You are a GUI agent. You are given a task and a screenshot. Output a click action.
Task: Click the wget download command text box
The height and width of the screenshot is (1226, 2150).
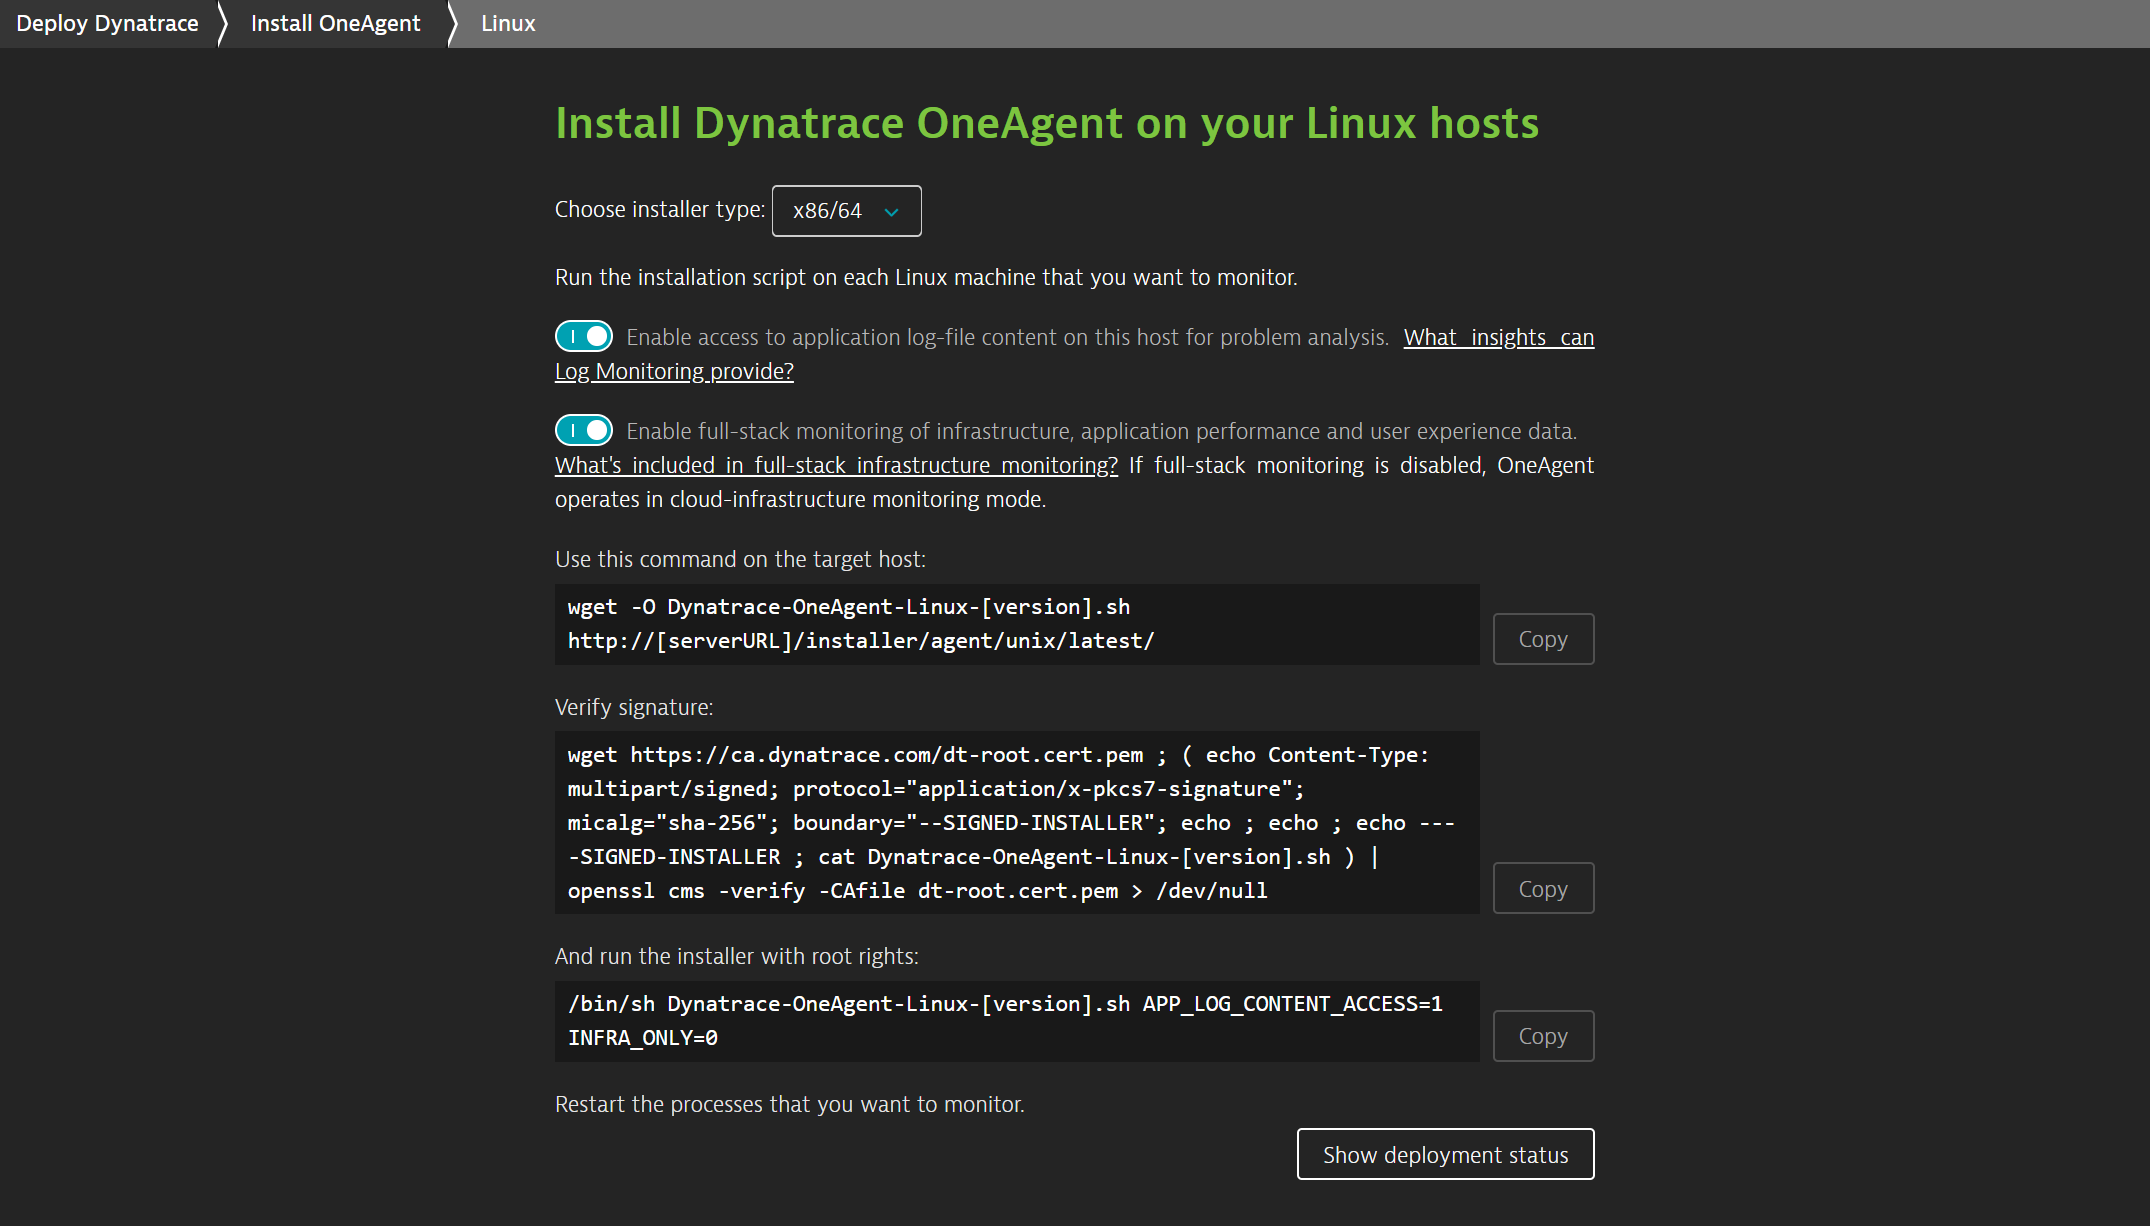[1017, 624]
